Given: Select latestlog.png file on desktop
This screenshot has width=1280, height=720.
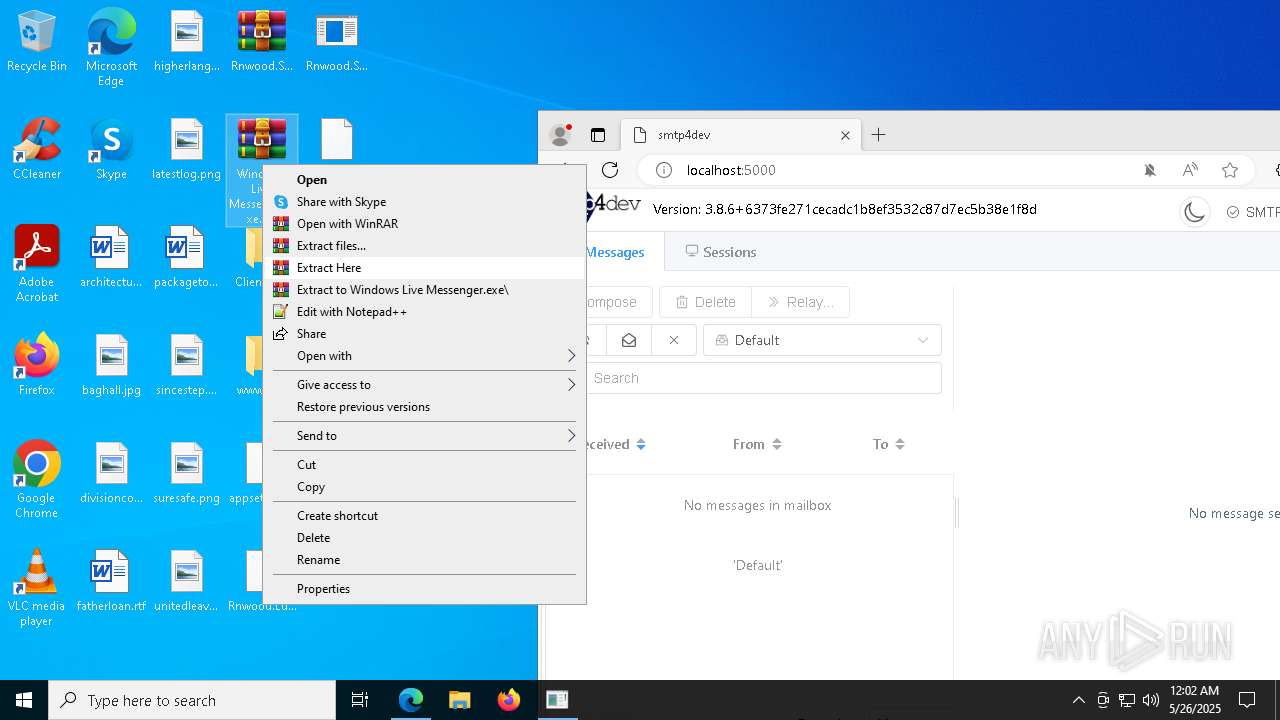Looking at the screenshot, I should [x=187, y=150].
